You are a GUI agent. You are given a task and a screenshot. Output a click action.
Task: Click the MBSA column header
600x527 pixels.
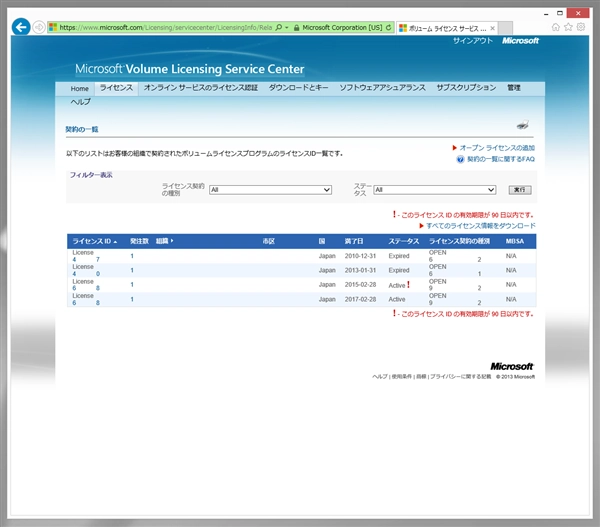coord(515,241)
